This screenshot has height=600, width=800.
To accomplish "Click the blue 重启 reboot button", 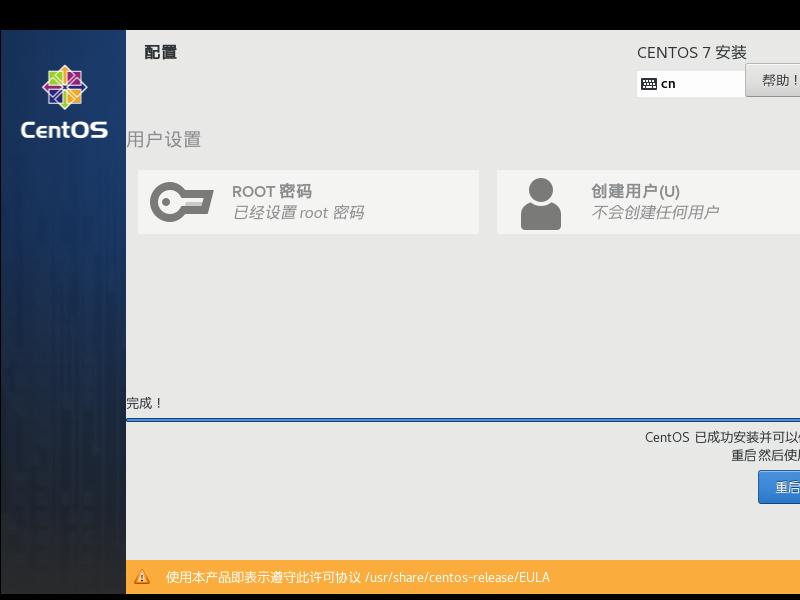I will tap(781, 487).
